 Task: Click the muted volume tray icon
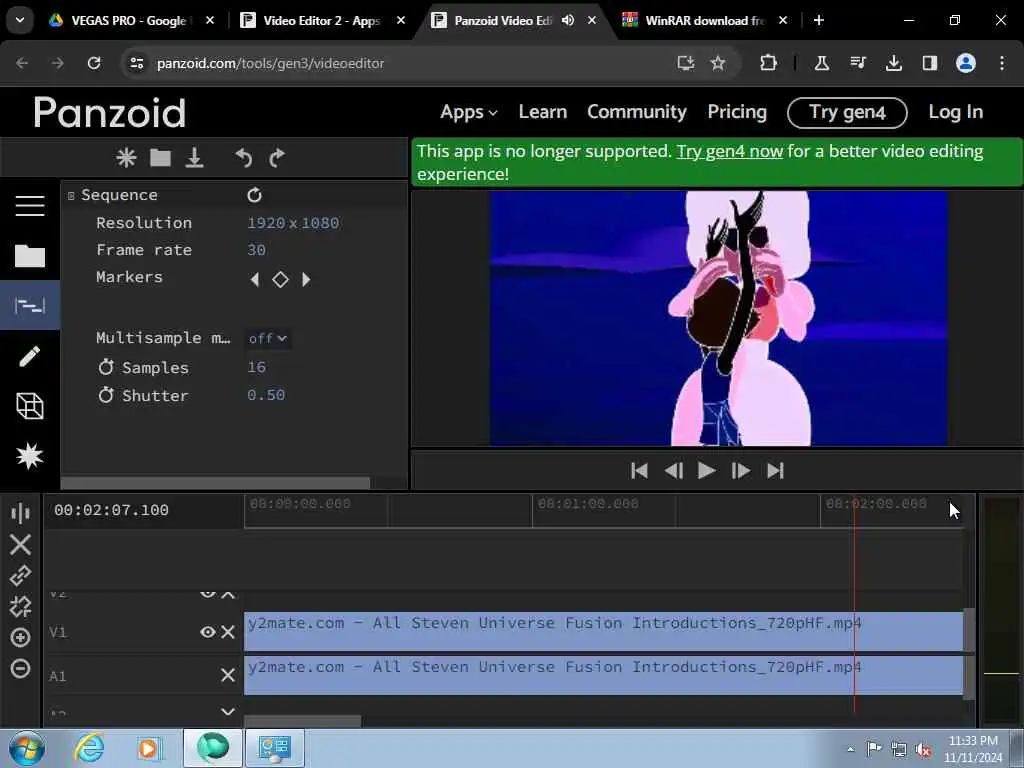pos(923,749)
